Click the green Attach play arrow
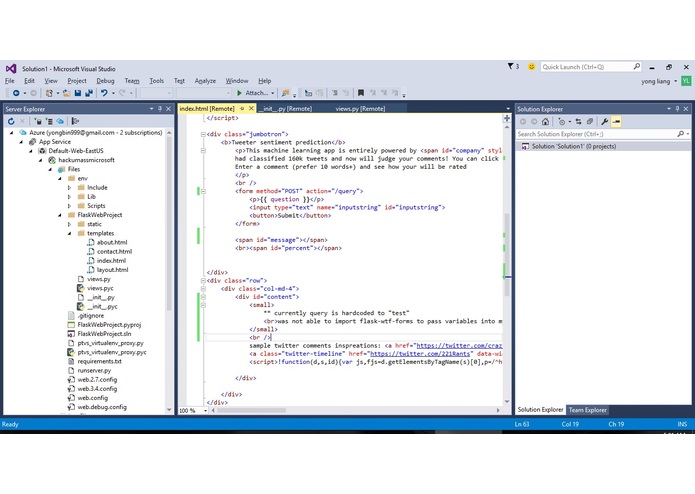This screenshot has height=494, width=695. pyautogui.click(x=239, y=93)
